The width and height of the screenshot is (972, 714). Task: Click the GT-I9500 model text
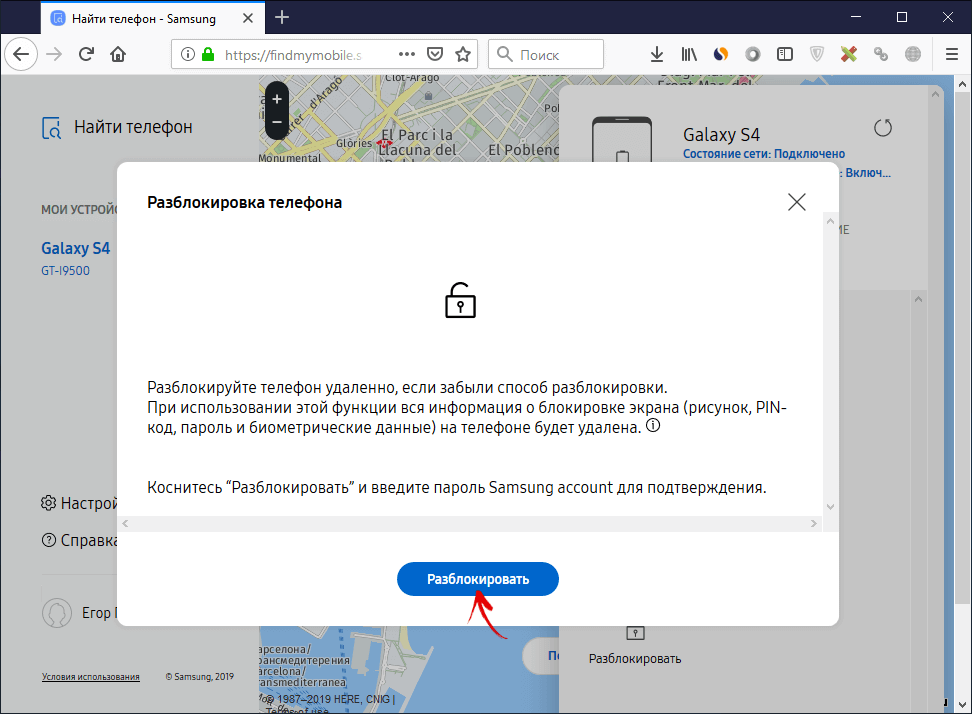(x=66, y=271)
